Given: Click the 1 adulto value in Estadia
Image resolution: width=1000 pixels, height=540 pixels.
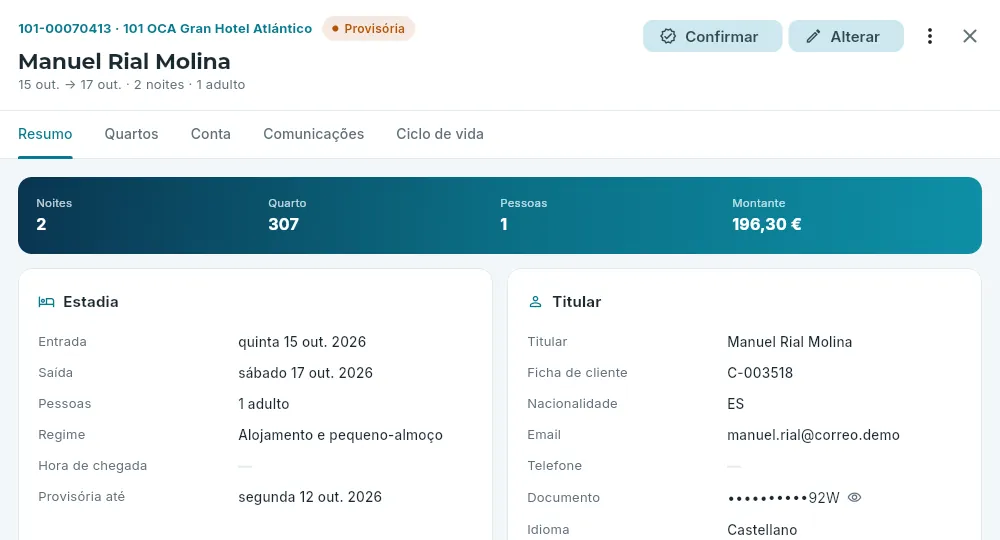Looking at the screenshot, I should (x=263, y=404).
